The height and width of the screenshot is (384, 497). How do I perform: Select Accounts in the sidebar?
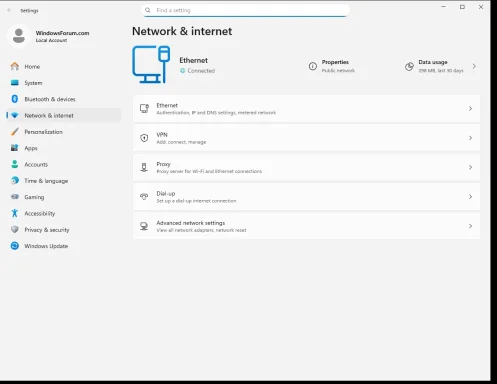(63, 164)
